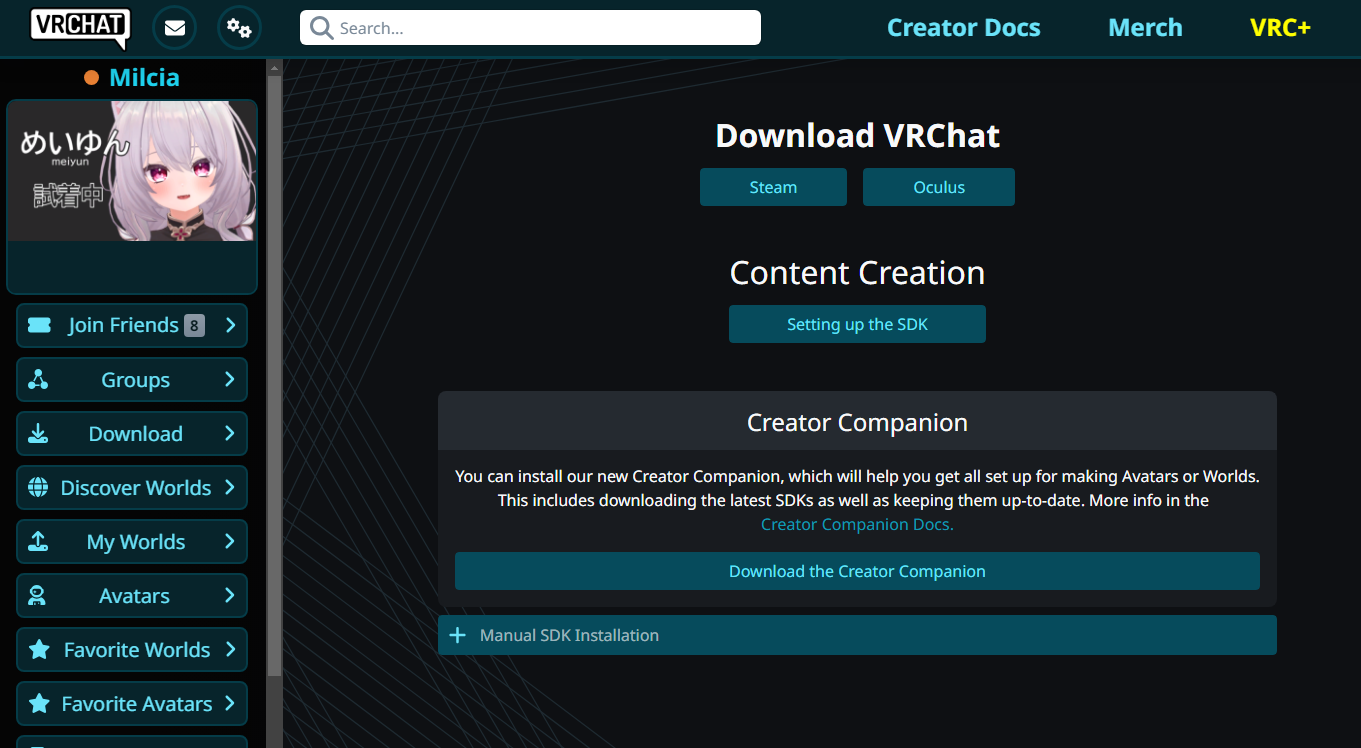Image resolution: width=1361 pixels, height=748 pixels.
Task: Click the Favorite Worlds star icon
Action: click(x=39, y=650)
